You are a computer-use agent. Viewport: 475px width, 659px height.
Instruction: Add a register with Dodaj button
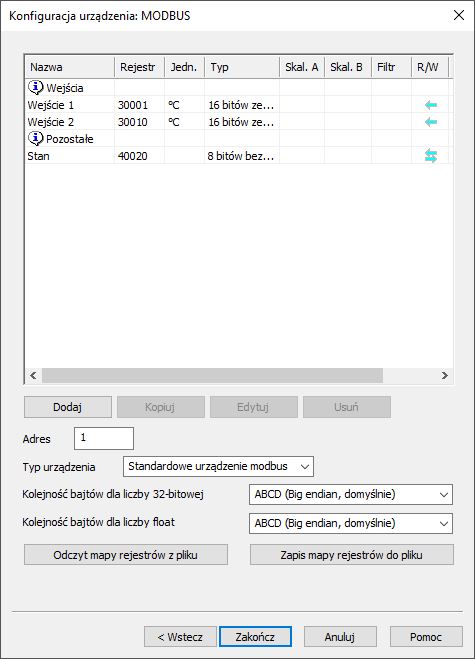tap(68, 407)
